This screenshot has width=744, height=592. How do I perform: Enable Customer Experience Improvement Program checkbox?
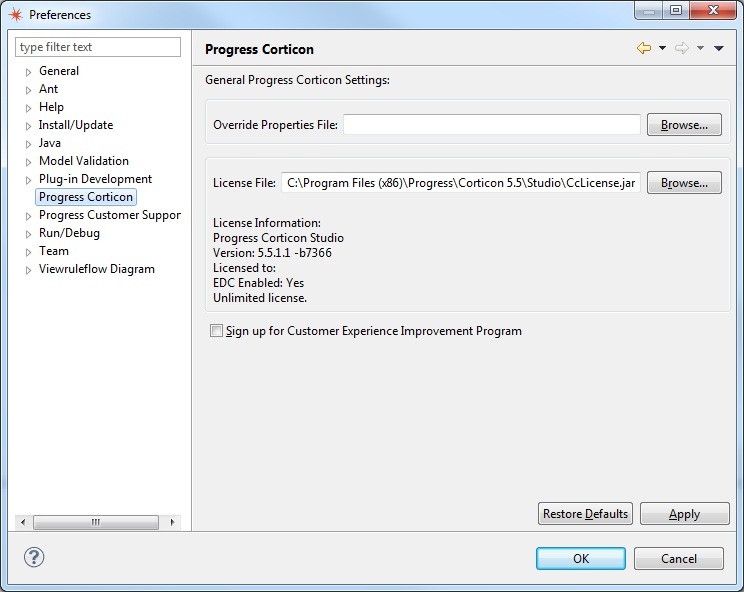(216, 331)
